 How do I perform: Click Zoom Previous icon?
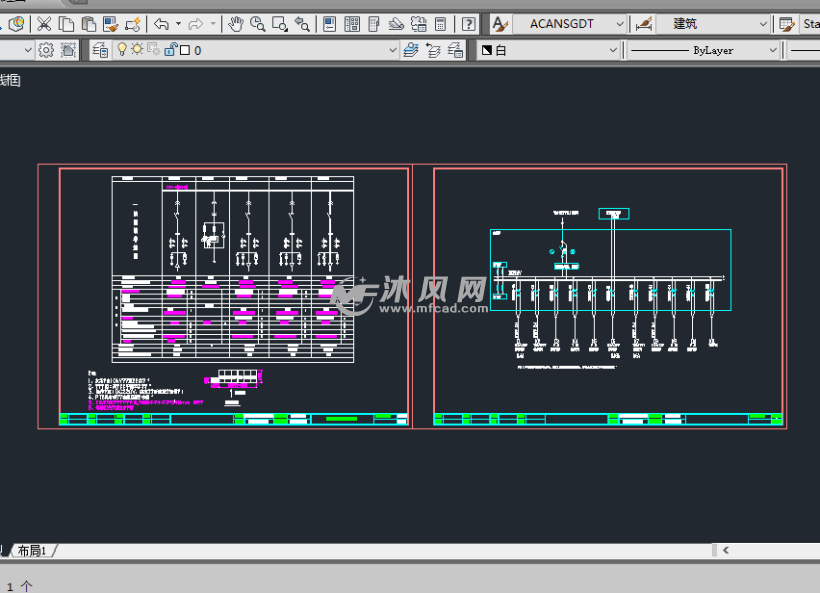click(302, 24)
